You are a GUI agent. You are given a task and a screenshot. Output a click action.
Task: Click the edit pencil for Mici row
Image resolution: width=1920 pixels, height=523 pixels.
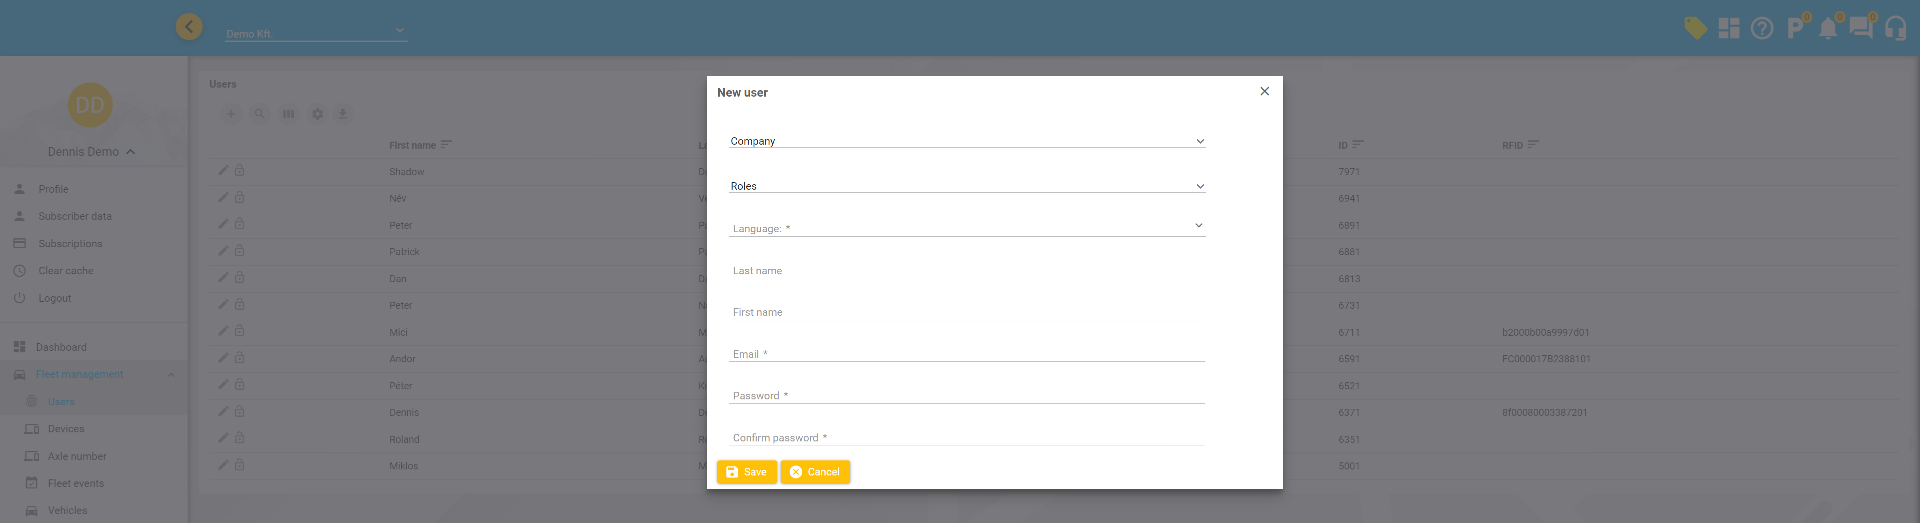point(223,331)
